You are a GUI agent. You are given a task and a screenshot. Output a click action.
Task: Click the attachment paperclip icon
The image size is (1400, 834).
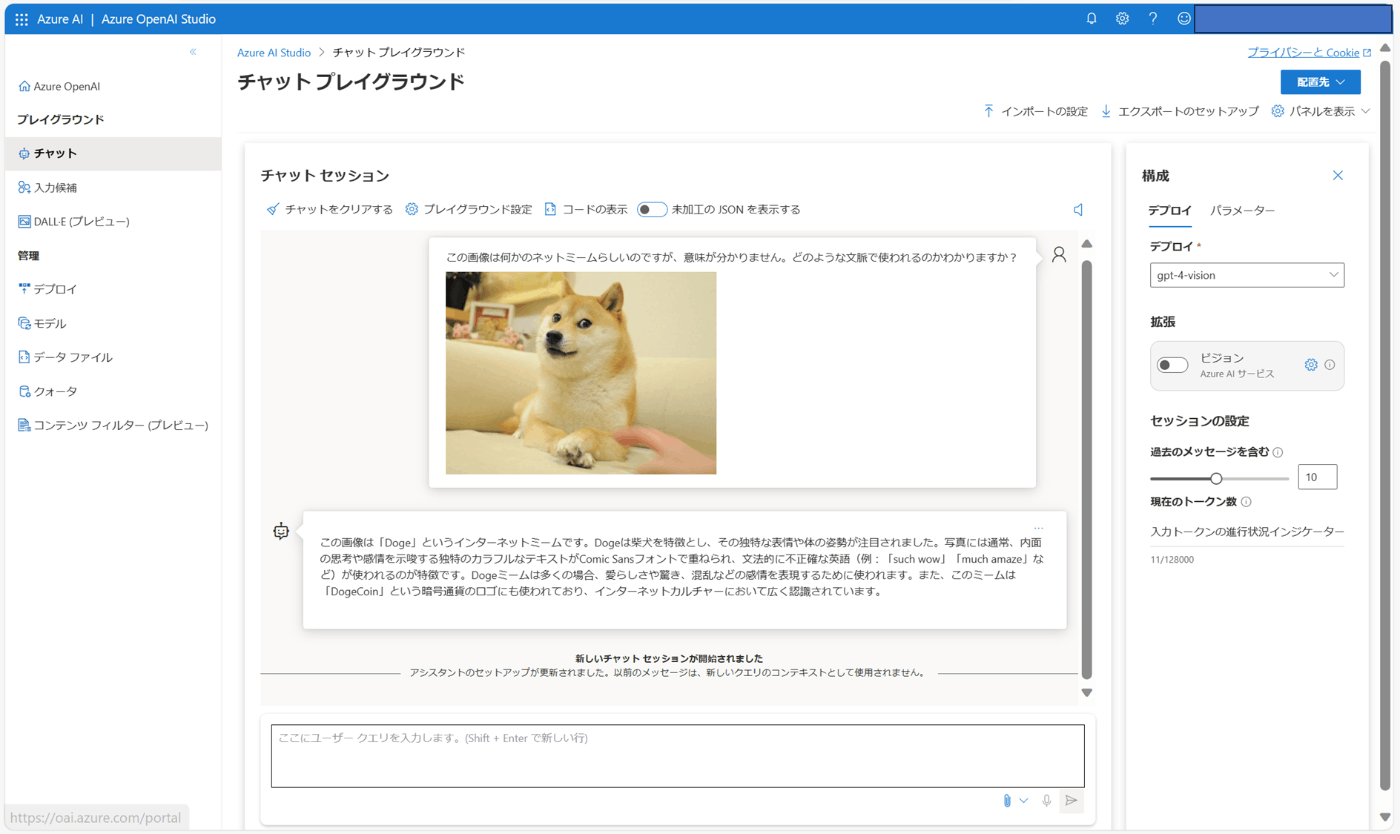pyautogui.click(x=1007, y=801)
